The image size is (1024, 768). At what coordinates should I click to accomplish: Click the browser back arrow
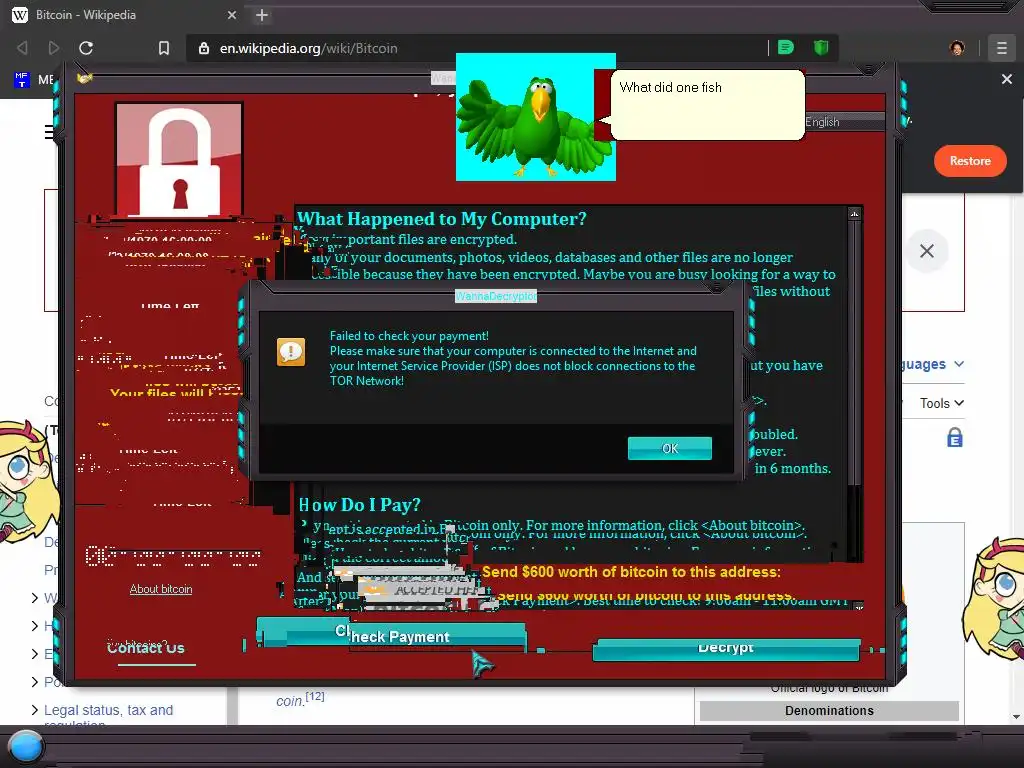[22, 48]
